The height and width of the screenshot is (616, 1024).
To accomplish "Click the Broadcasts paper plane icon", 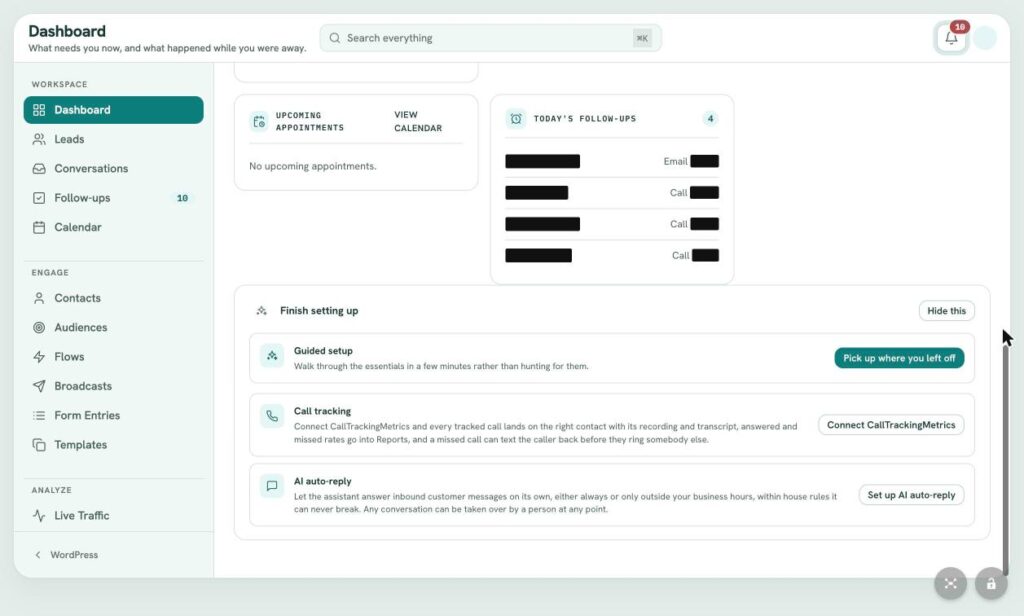I will coord(39,386).
